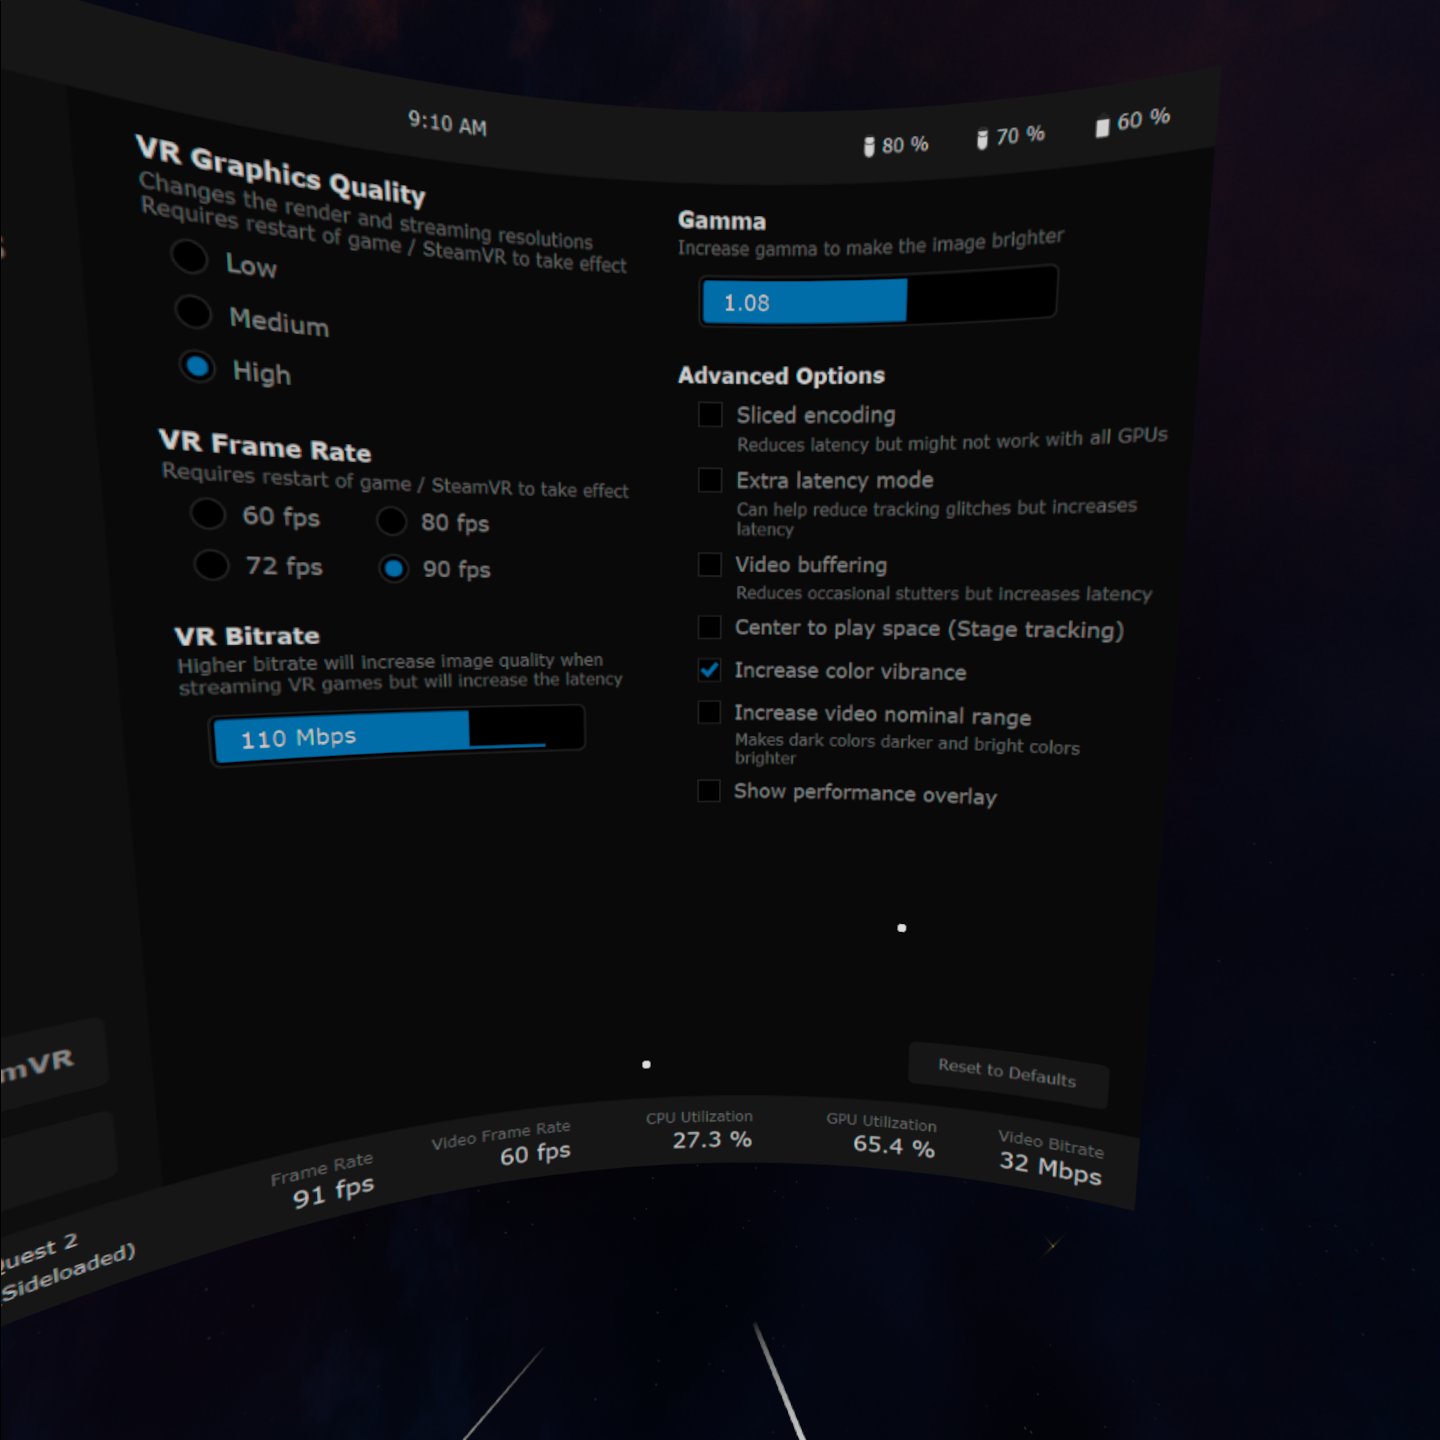Click the GPU Utilization readout
1440x1440 pixels.
890,1138
